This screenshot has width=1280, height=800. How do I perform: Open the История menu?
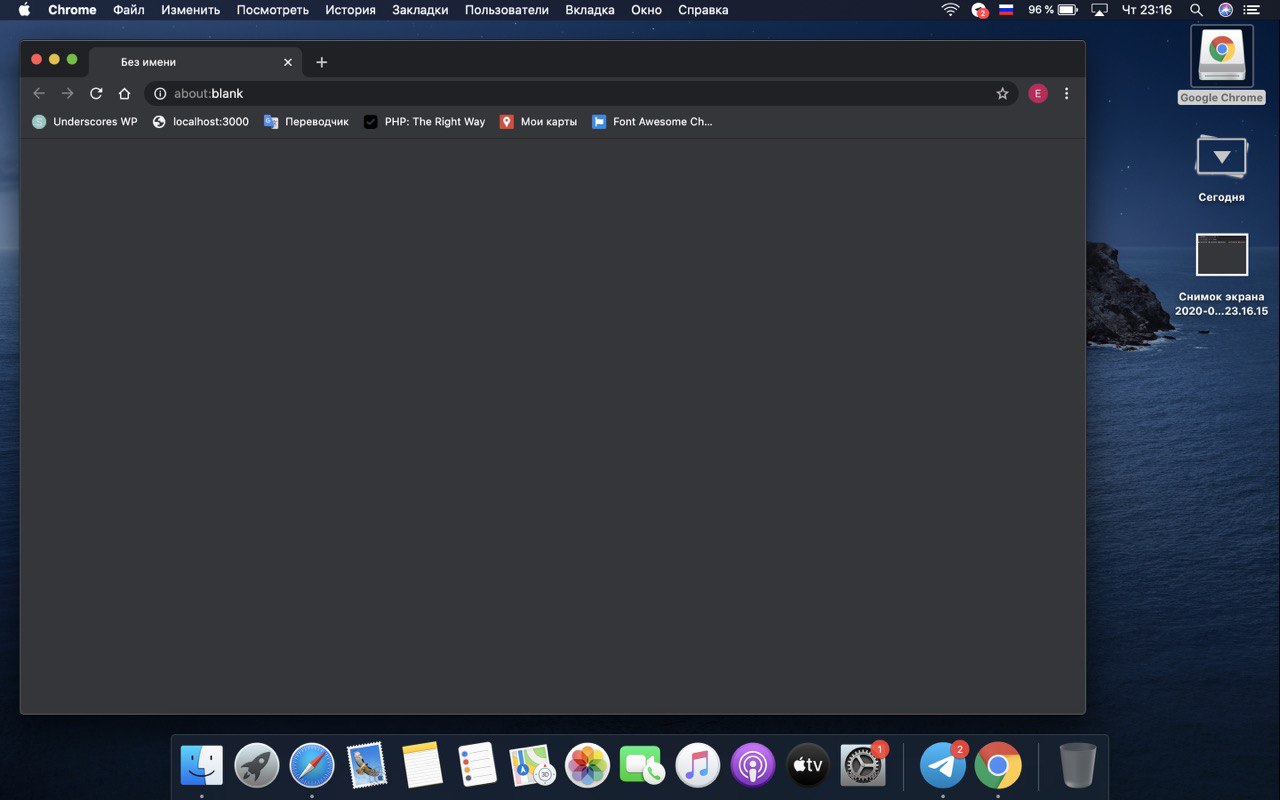tap(350, 10)
